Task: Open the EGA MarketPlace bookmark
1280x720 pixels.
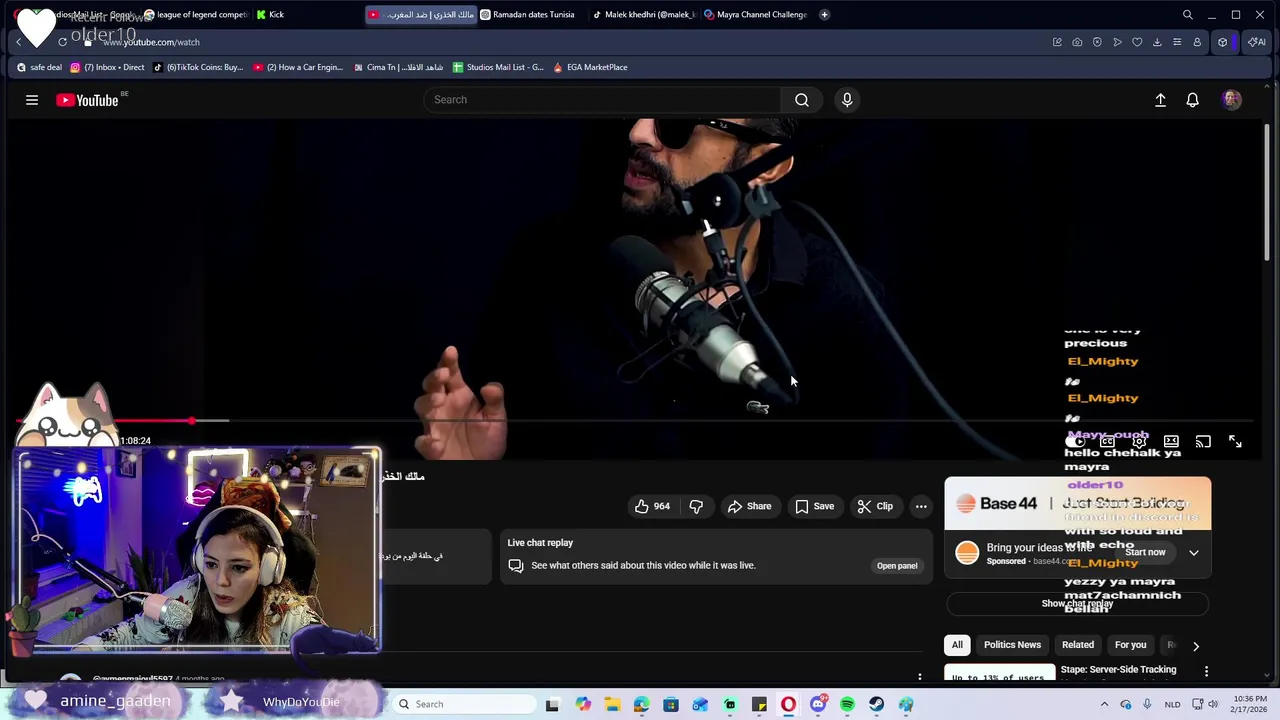Action: click(x=590, y=68)
